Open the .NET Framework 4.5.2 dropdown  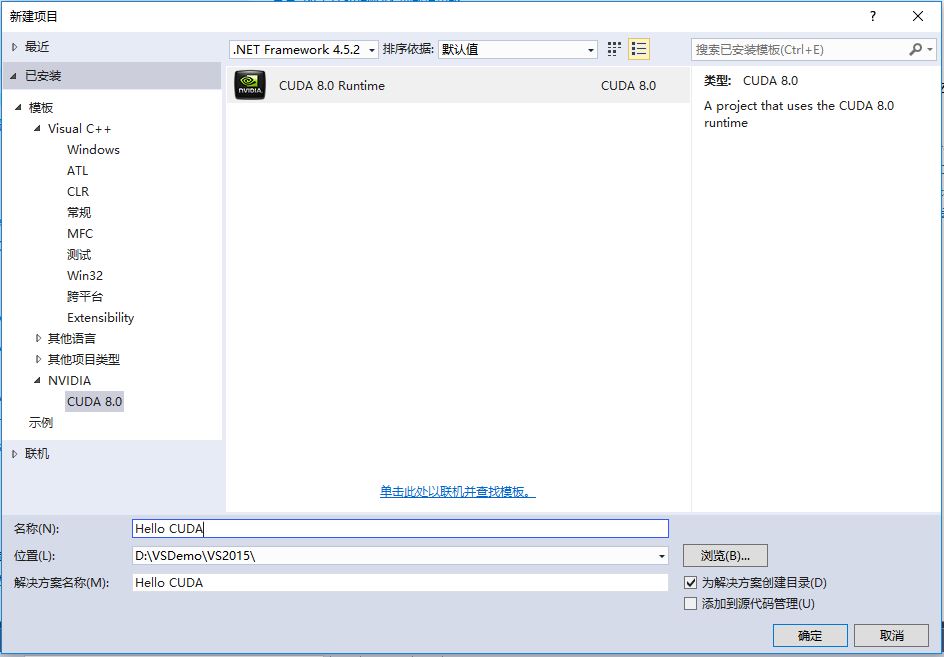coord(304,49)
